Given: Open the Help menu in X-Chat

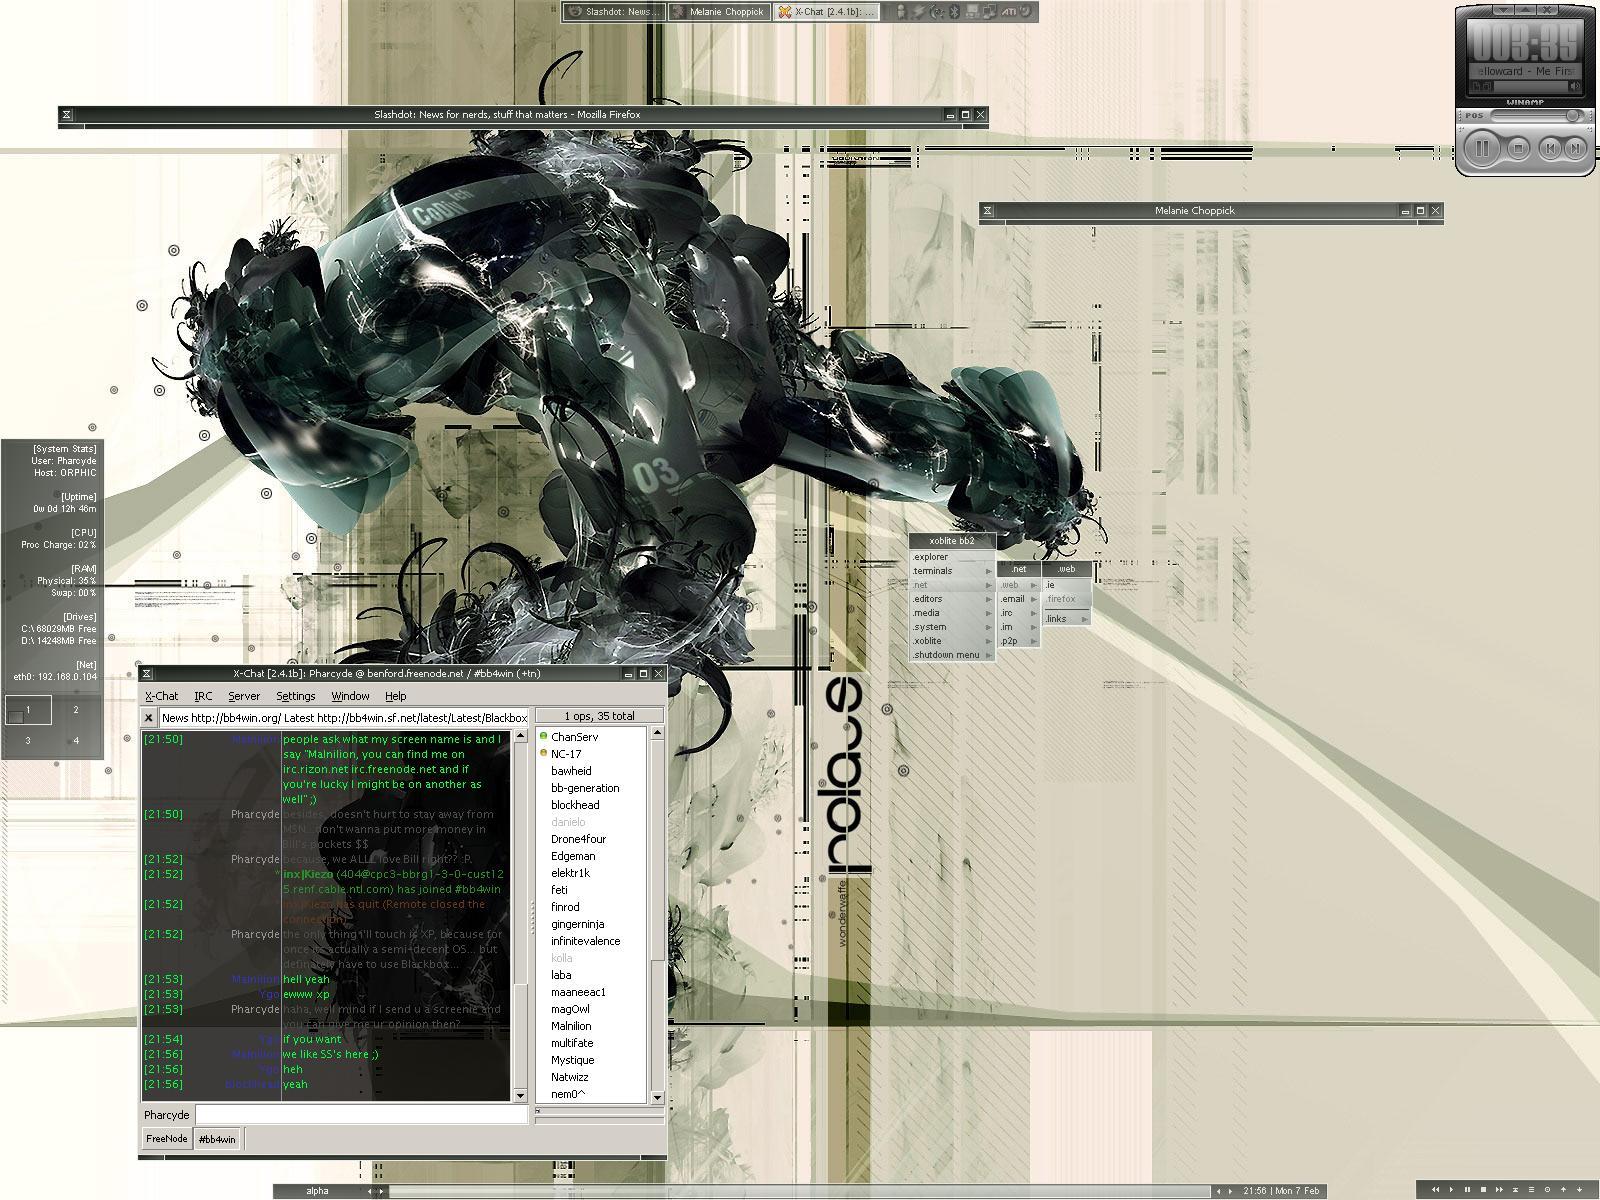Looking at the screenshot, I should click(396, 696).
